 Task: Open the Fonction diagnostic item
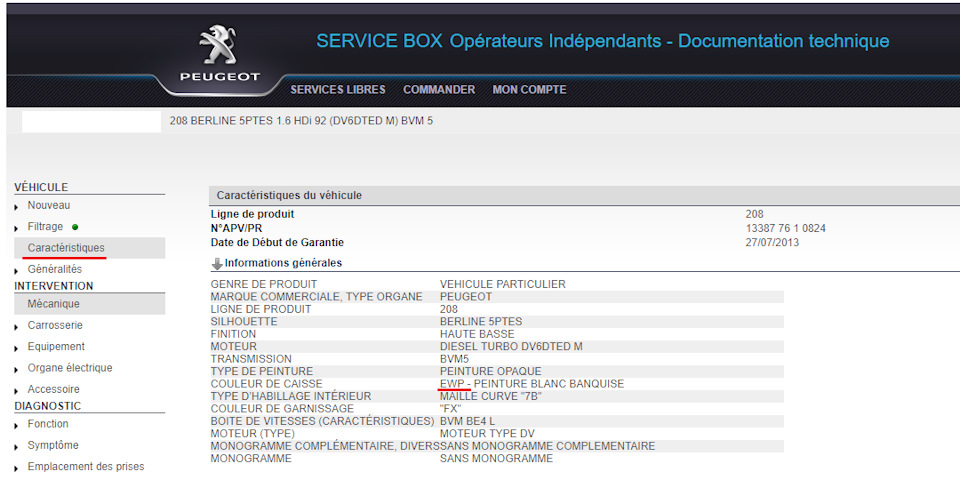pos(48,424)
